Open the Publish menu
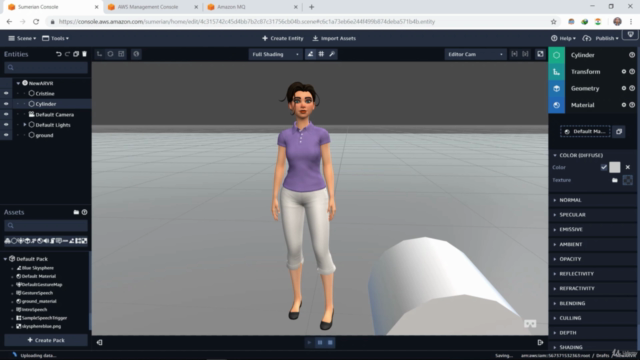Image resolution: width=640 pixels, height=360 pixels. click(x=601, y=38)
